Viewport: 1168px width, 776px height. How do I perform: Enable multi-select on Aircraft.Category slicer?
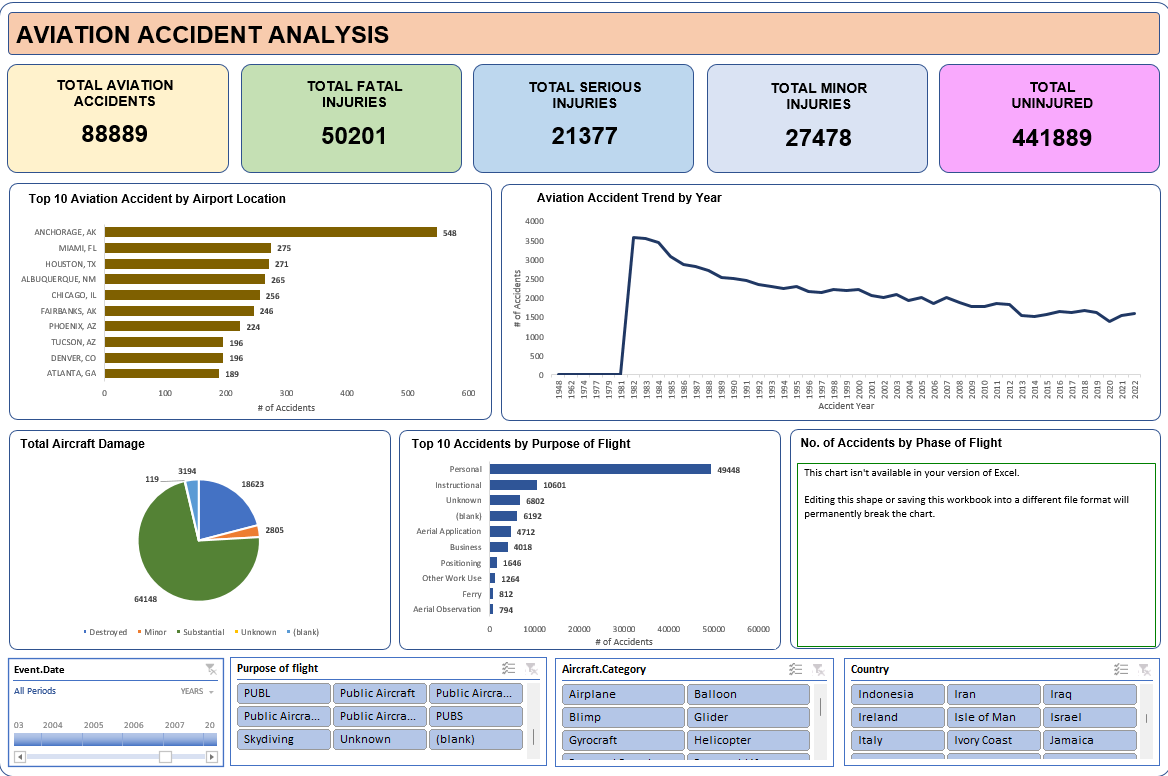[x=796, y=669]
